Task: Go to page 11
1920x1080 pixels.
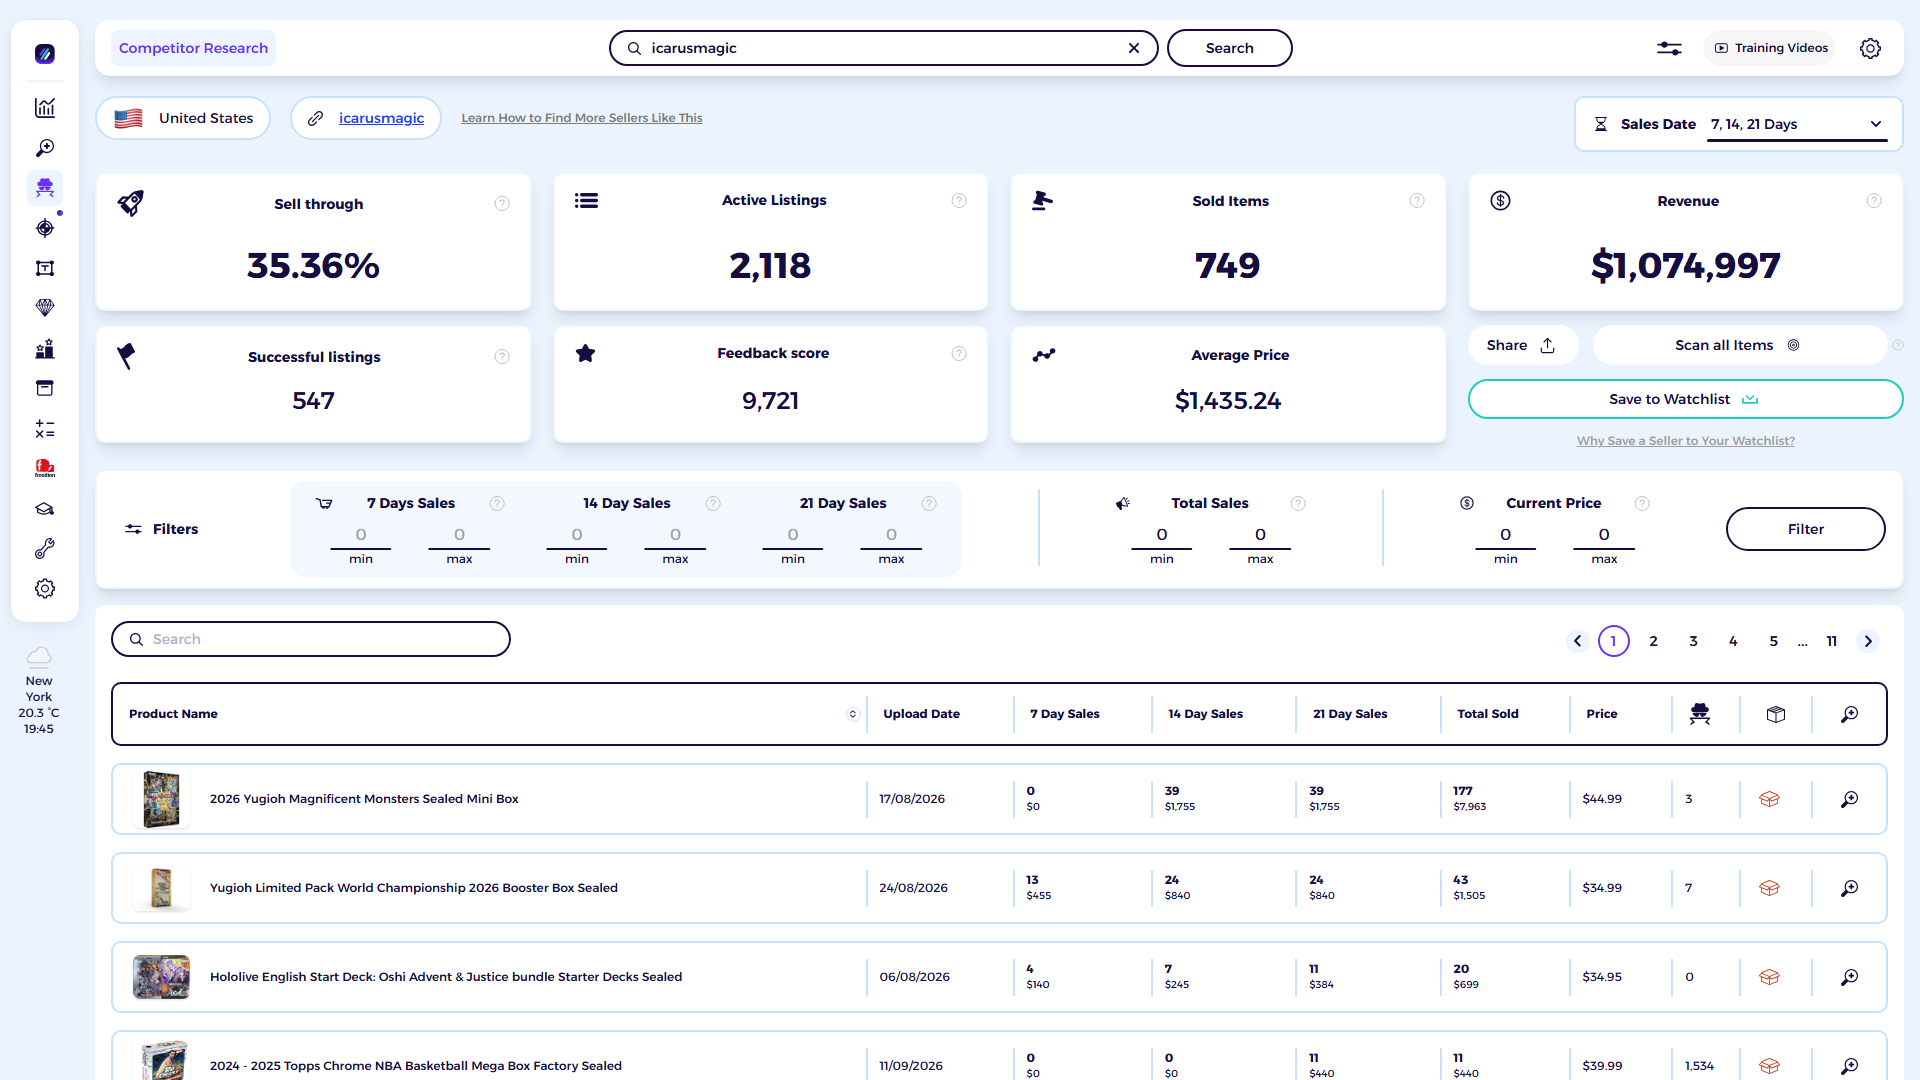Action: (1832, 641)
